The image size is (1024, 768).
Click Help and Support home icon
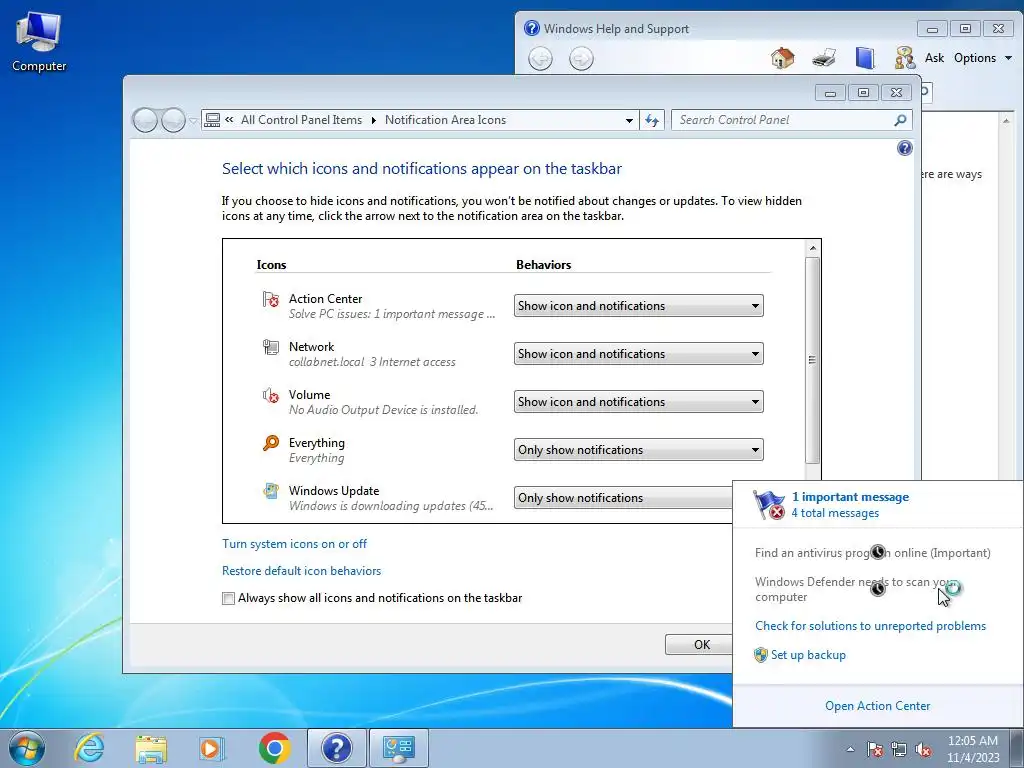(x=782, y=58)
